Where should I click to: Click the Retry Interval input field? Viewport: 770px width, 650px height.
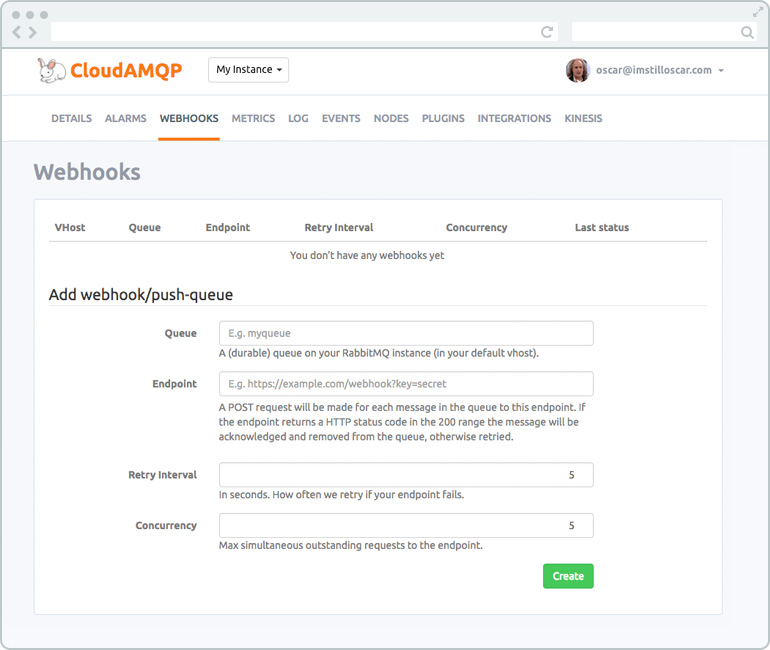[406, 475]
